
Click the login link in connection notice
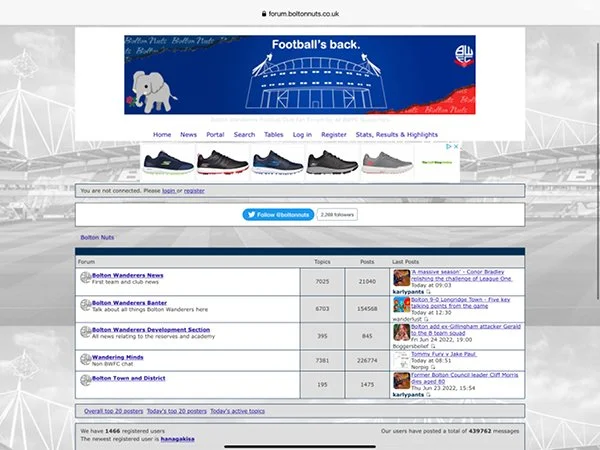pos(169,191)
